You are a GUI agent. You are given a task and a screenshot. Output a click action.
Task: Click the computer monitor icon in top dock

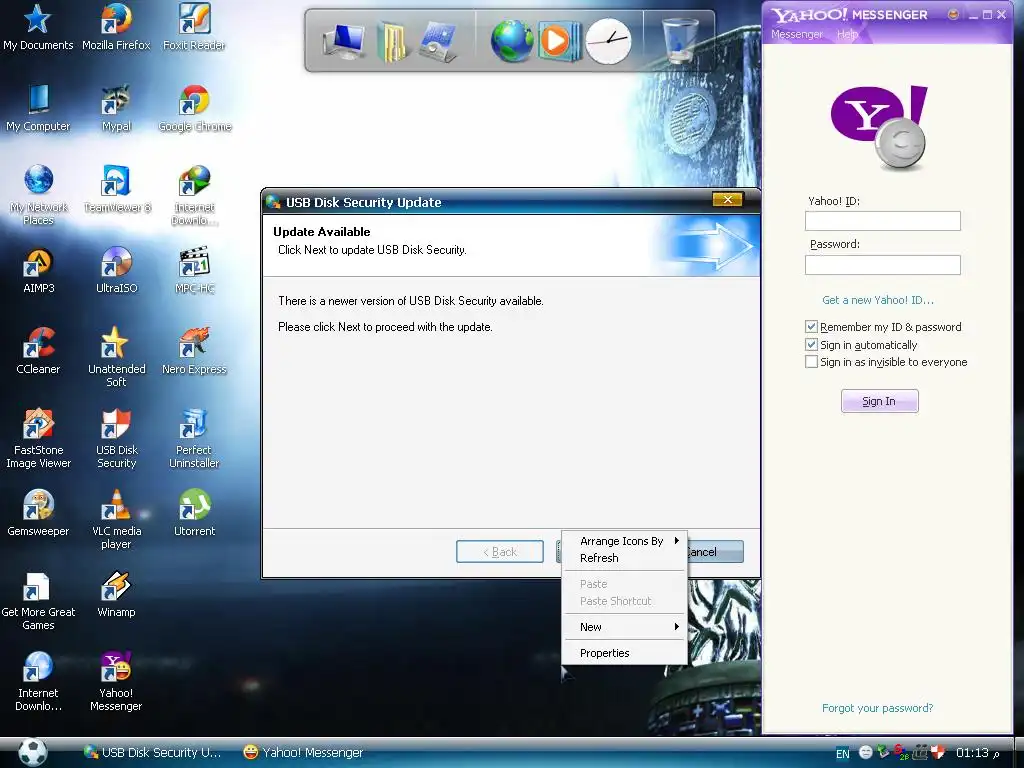(344, 40)
